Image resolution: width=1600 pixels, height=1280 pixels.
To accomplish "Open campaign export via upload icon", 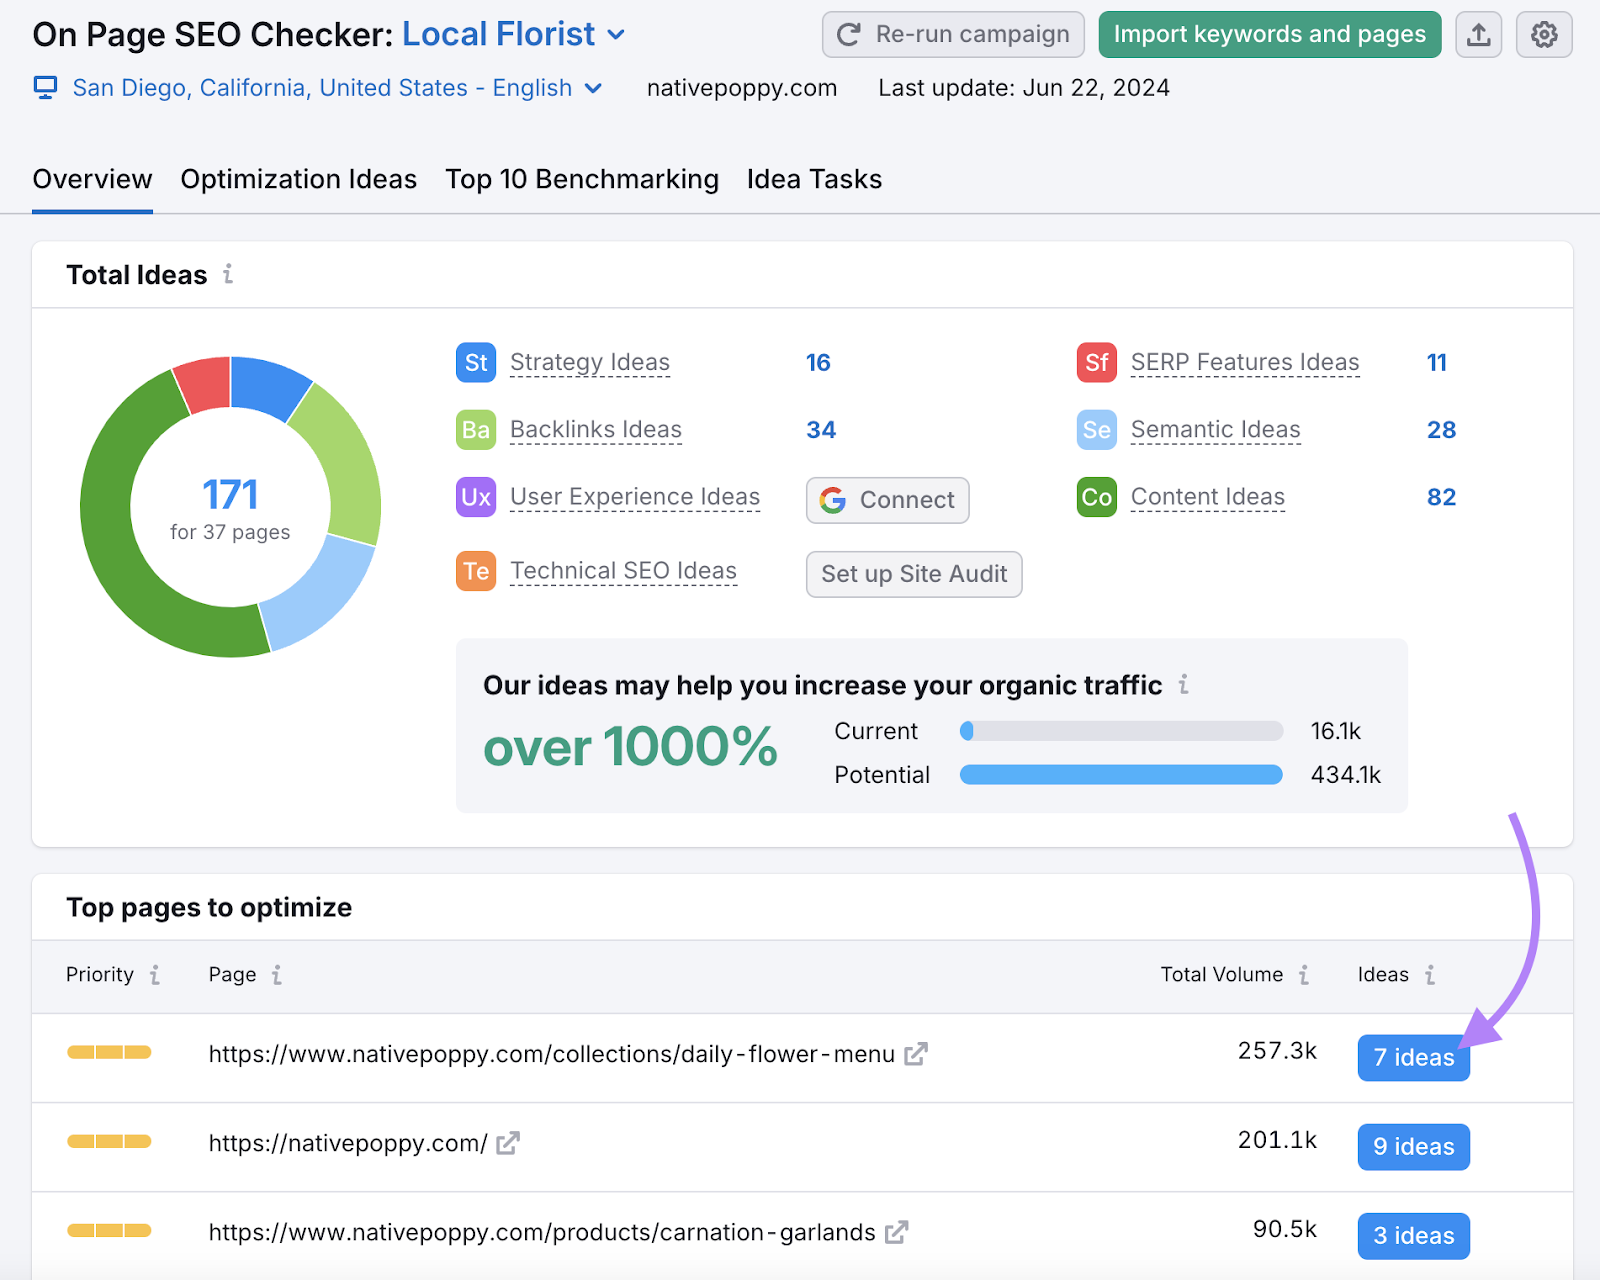I will [1478, 33].
